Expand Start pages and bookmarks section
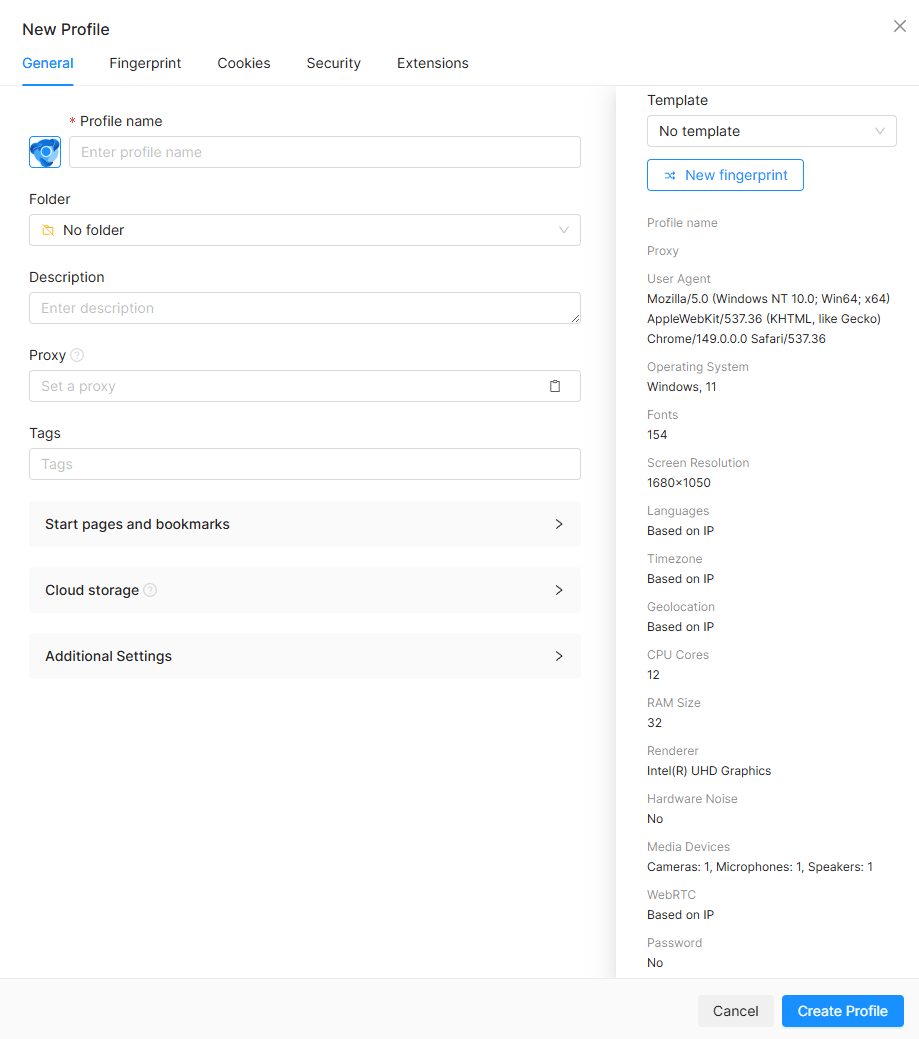 click(305, 524)
